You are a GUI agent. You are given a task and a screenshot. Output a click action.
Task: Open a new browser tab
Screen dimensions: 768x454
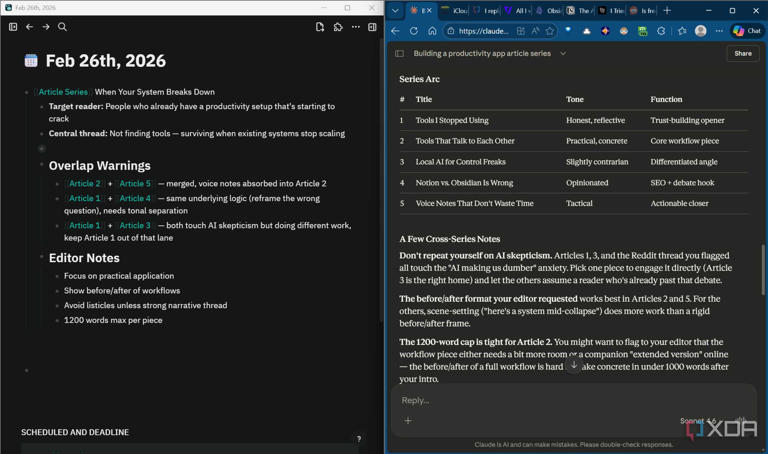667,10
